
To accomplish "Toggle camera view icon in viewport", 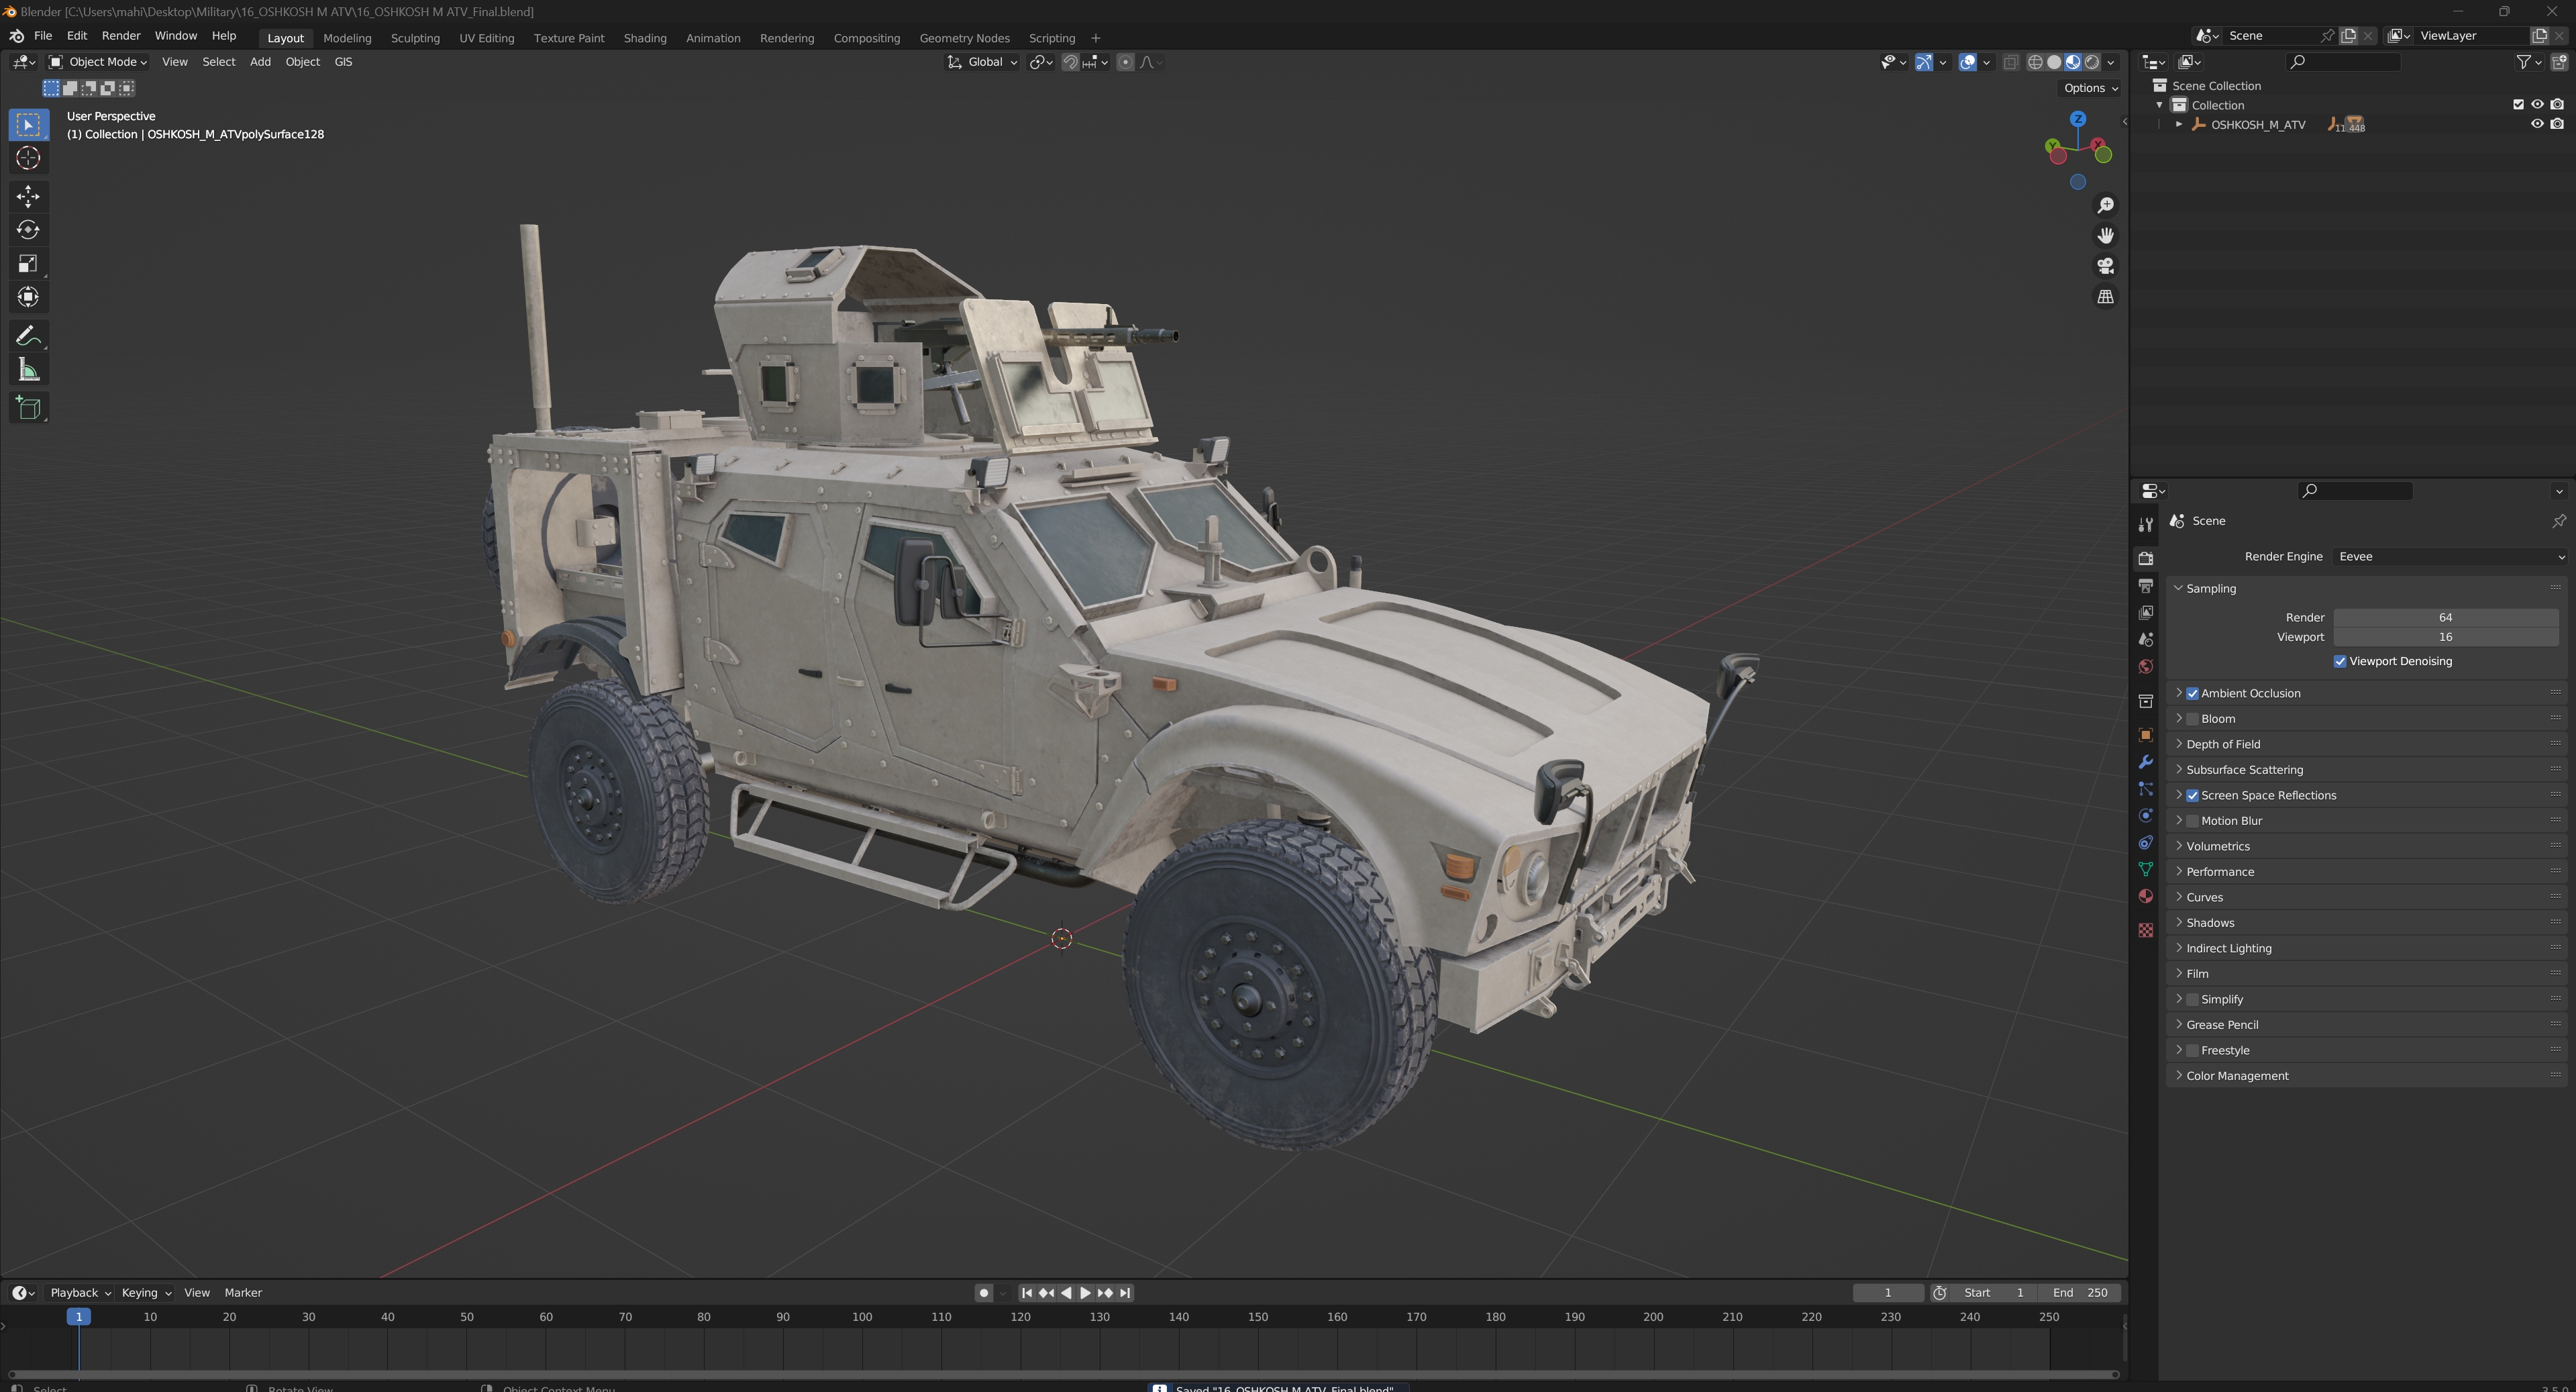I will [x=2105, y=266].
